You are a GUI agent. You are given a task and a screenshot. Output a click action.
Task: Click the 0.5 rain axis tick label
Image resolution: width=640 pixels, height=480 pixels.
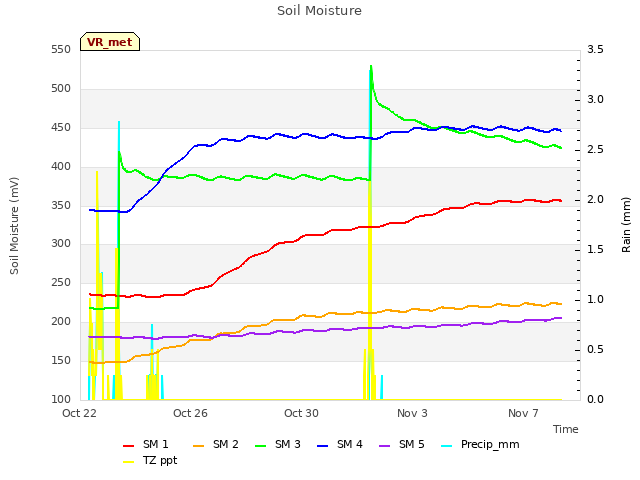pos(595,350)
